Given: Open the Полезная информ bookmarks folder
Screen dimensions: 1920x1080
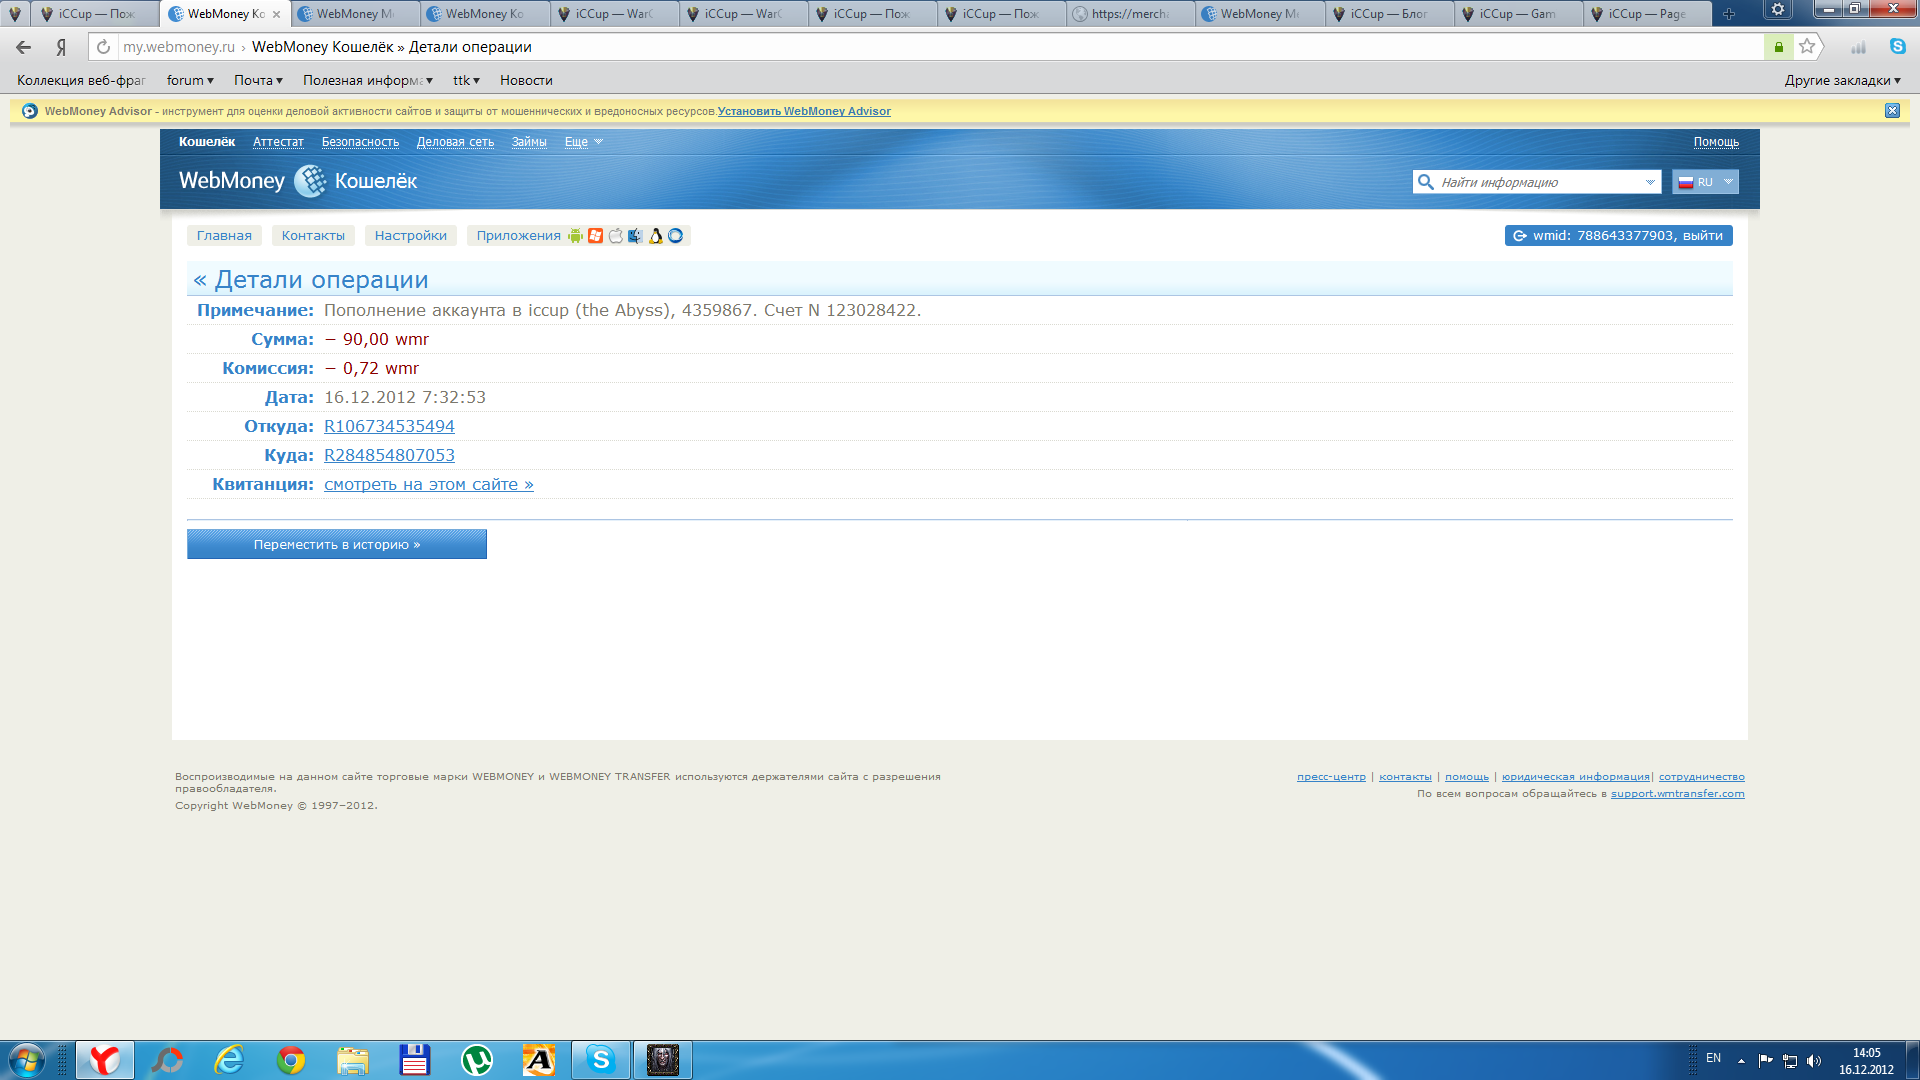Looking at the screenshot, I should tap(368, 80).
